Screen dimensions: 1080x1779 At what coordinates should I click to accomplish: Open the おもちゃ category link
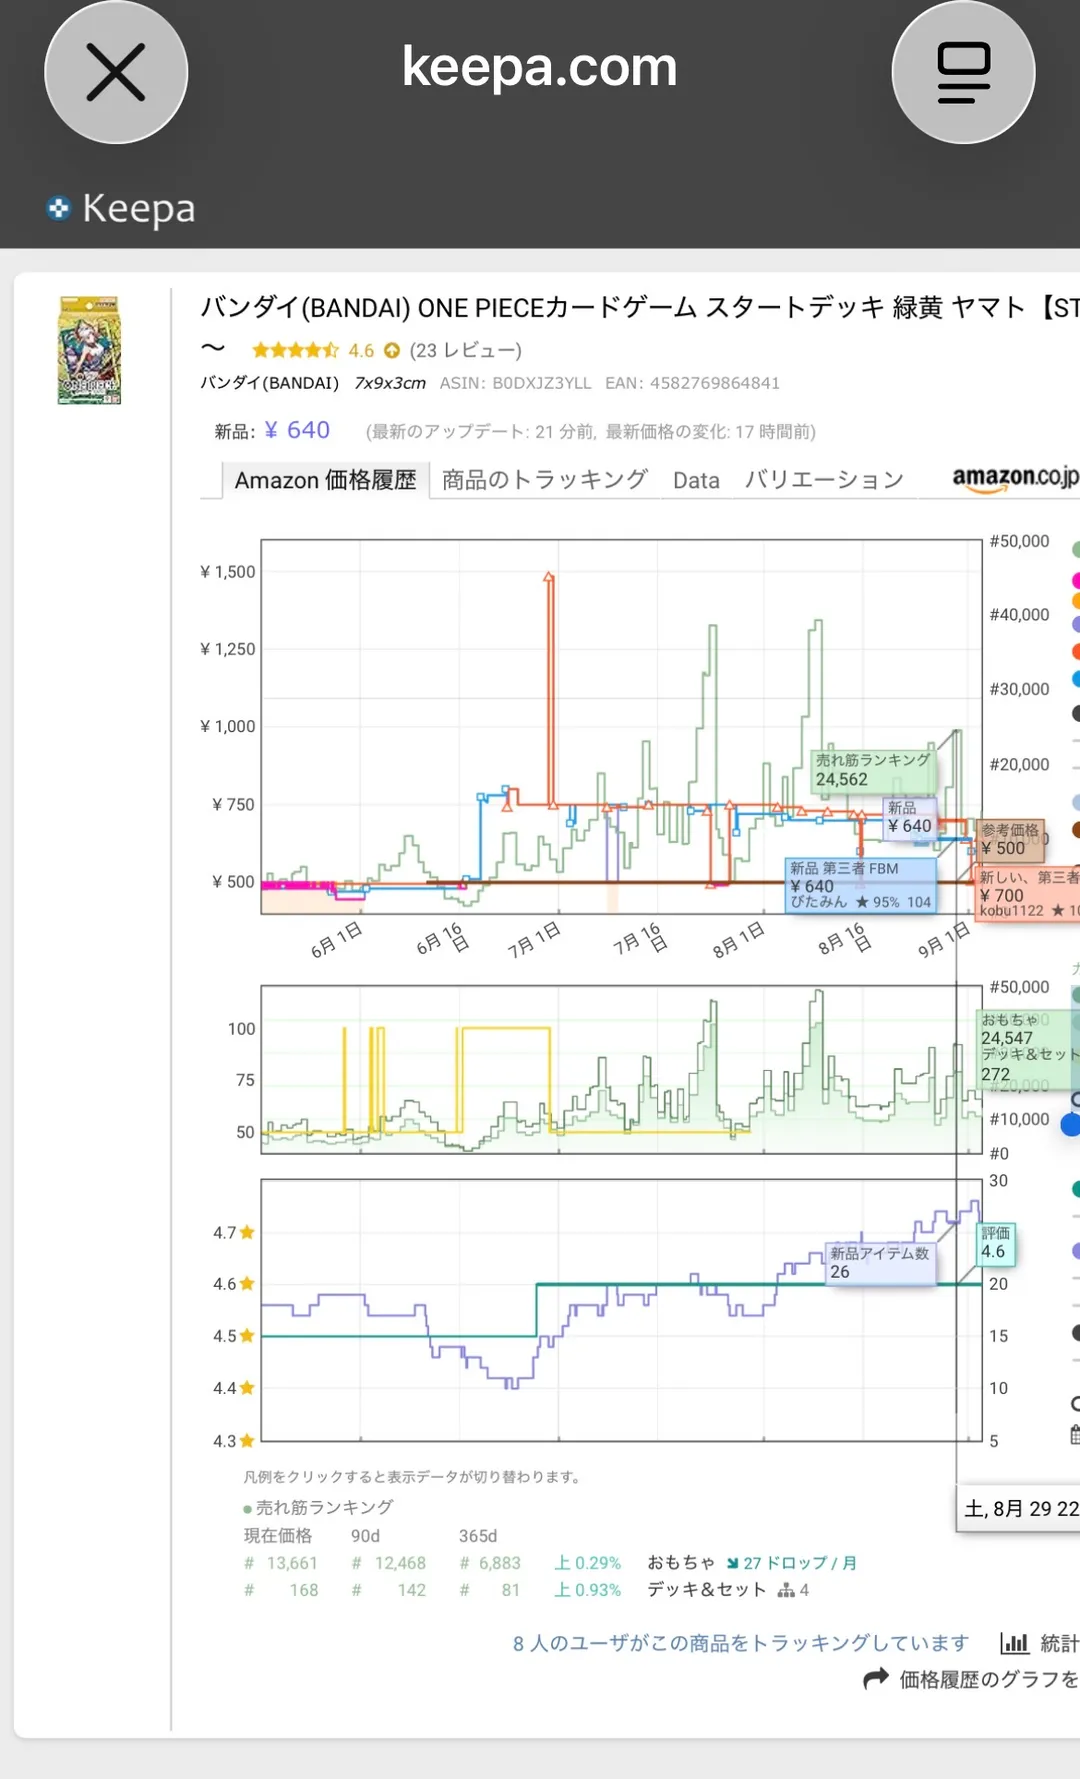pos(681,1562)
